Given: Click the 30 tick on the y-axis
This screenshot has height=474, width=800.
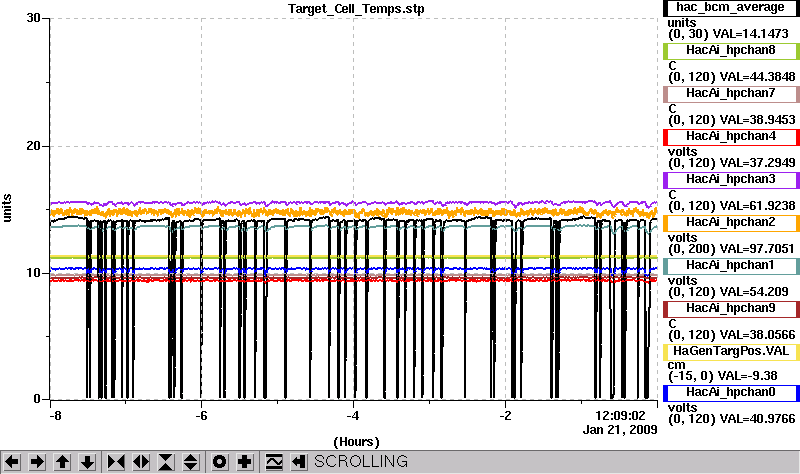Looking at the screenshot, I should click(x=34, y=18).
